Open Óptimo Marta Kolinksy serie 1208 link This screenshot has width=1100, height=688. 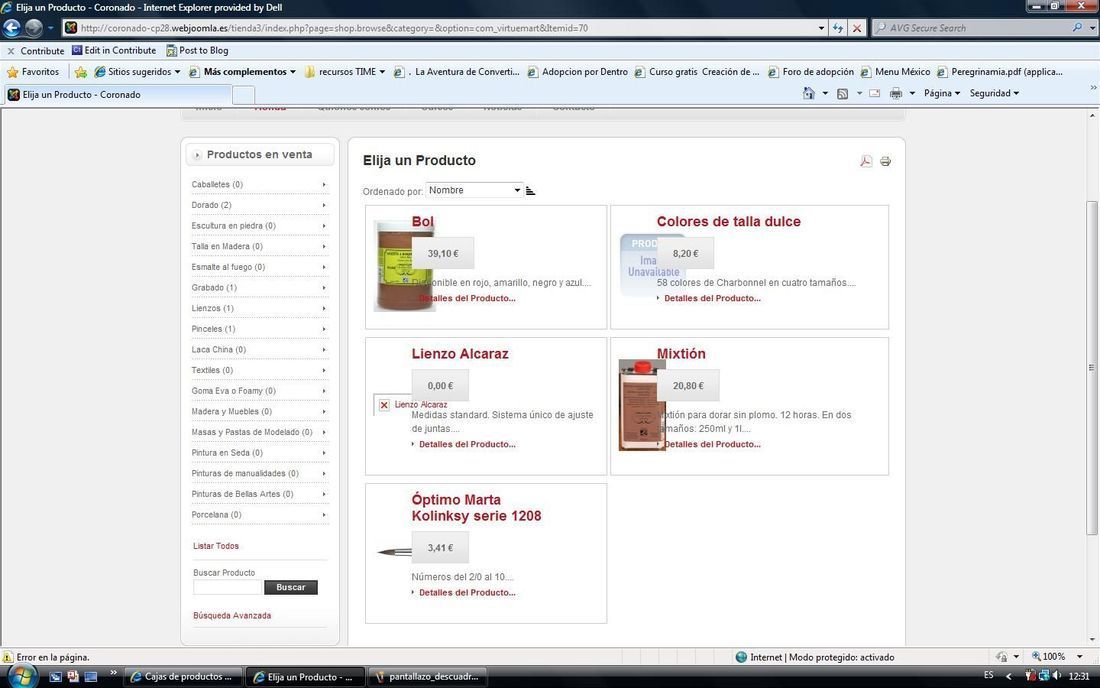click(476, 508)
